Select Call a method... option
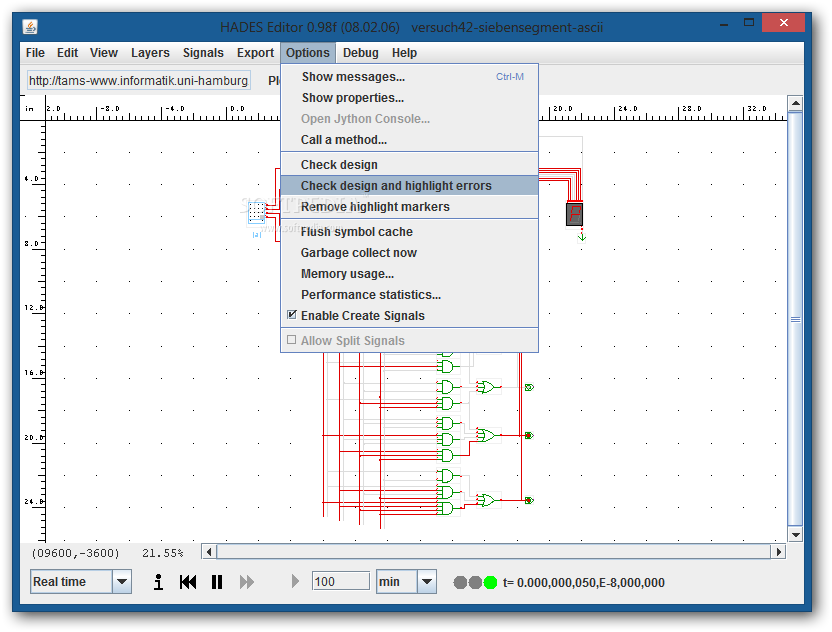832x632 pixels. (x=409, y=140)
